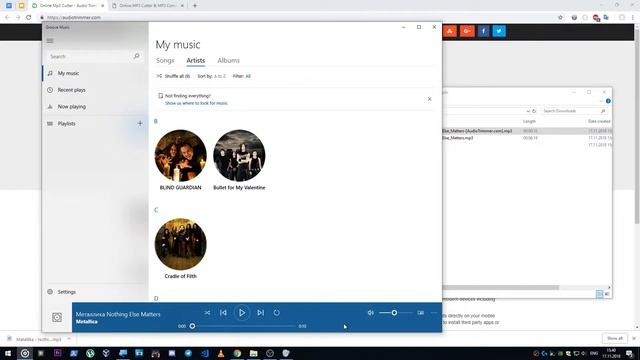The height and width of the screenshot is (360, 640).
Task: Click the Twitter share button on webpage
Action: (x=499, y=31)
